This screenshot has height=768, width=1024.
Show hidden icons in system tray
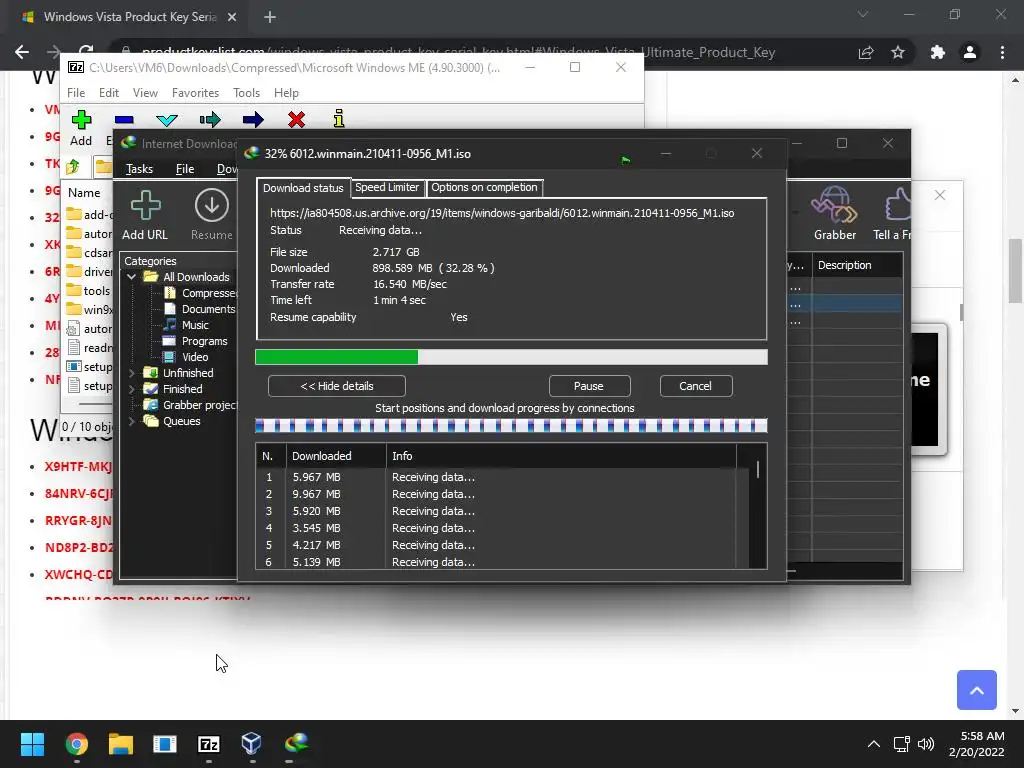(x=873, y=744)
